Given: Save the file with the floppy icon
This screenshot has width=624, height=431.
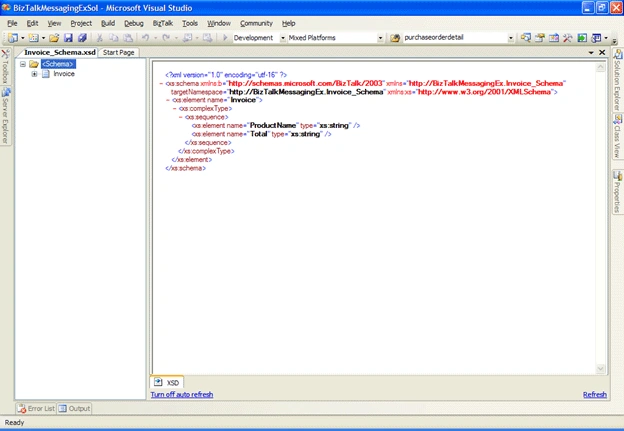Looking at the screenshot, I should pos(68,38).
